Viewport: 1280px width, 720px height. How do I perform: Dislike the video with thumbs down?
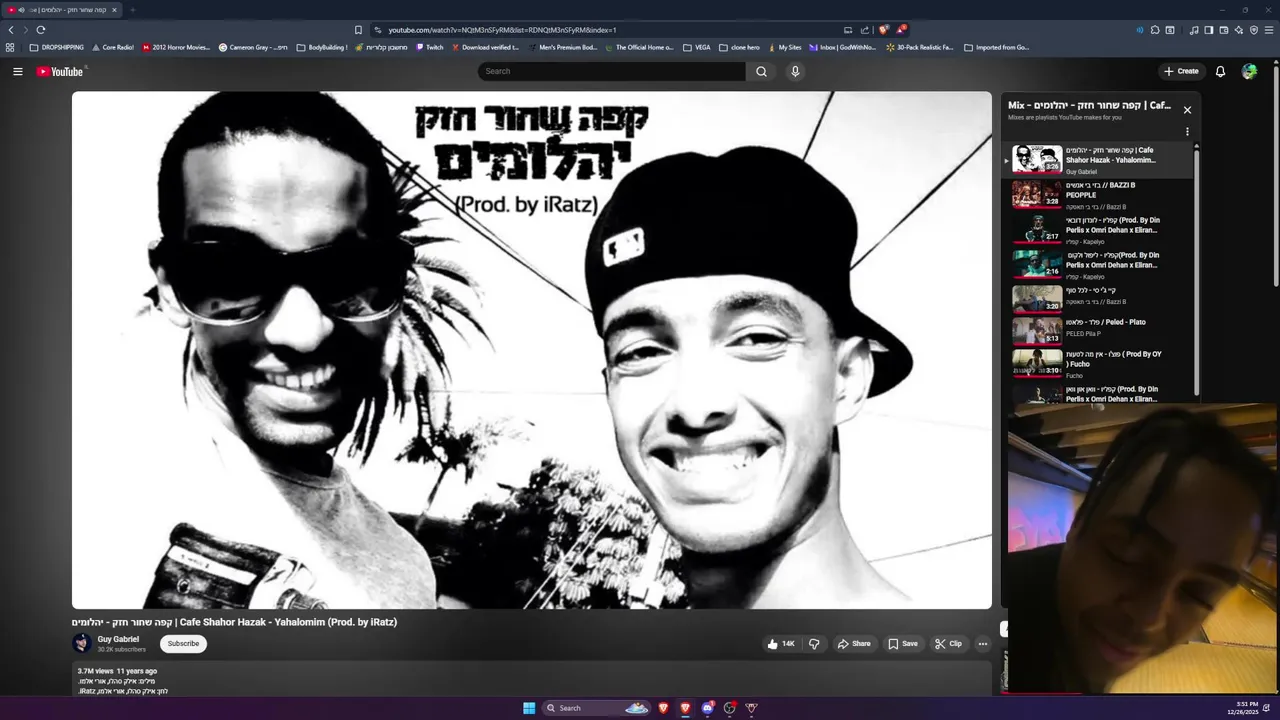(x=814, y=644)
